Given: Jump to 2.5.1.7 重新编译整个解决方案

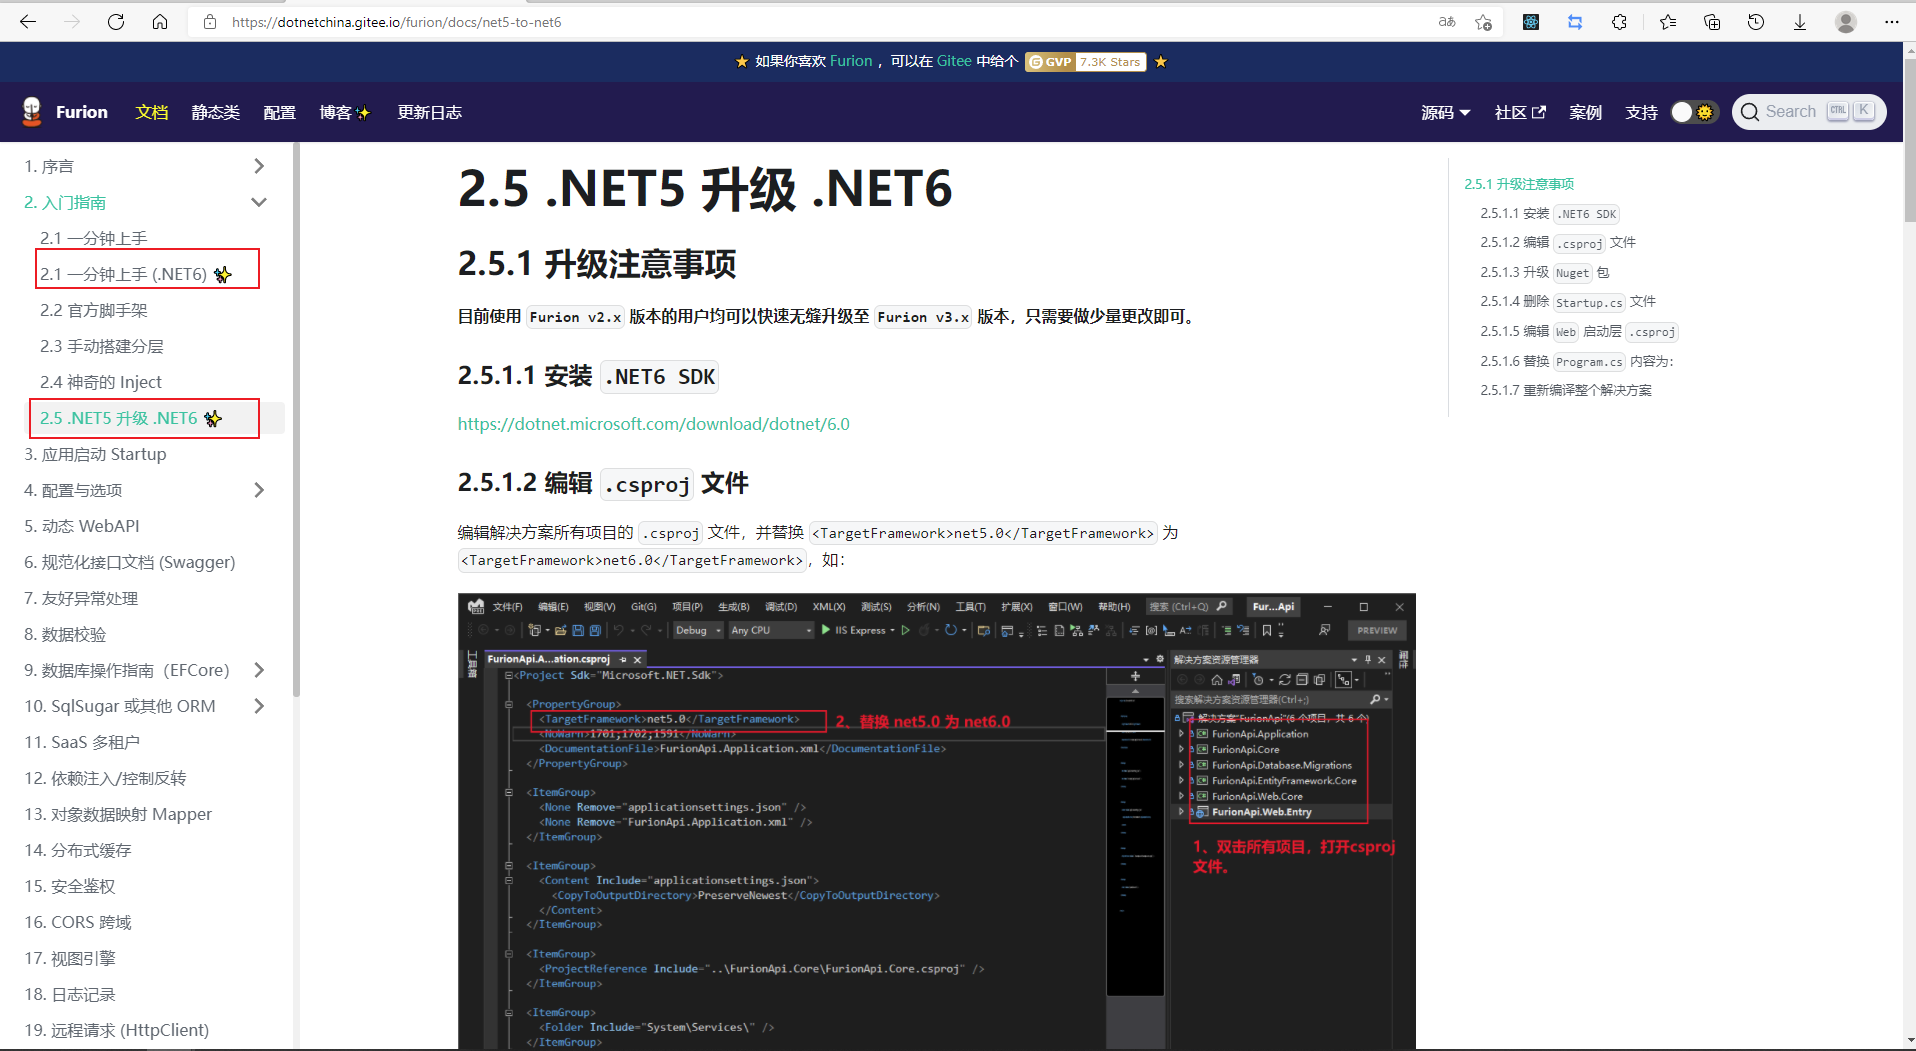Looking at the screenshot, I should point(1566,390).
